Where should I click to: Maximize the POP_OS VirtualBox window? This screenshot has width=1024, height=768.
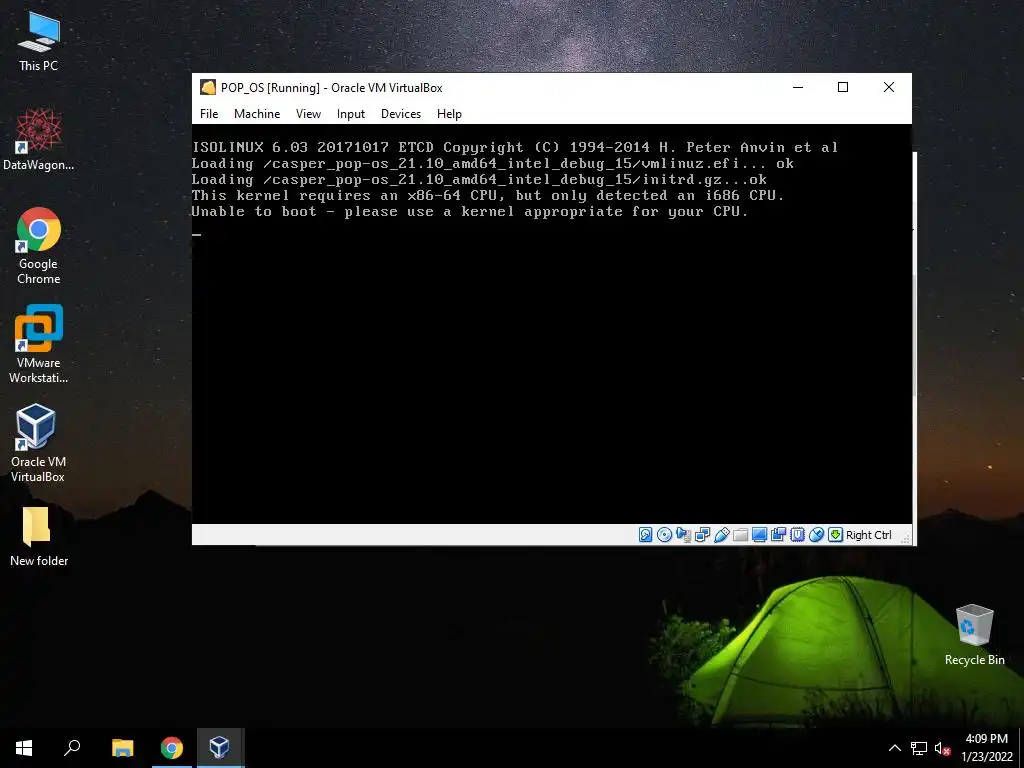(x=843, y=88)
